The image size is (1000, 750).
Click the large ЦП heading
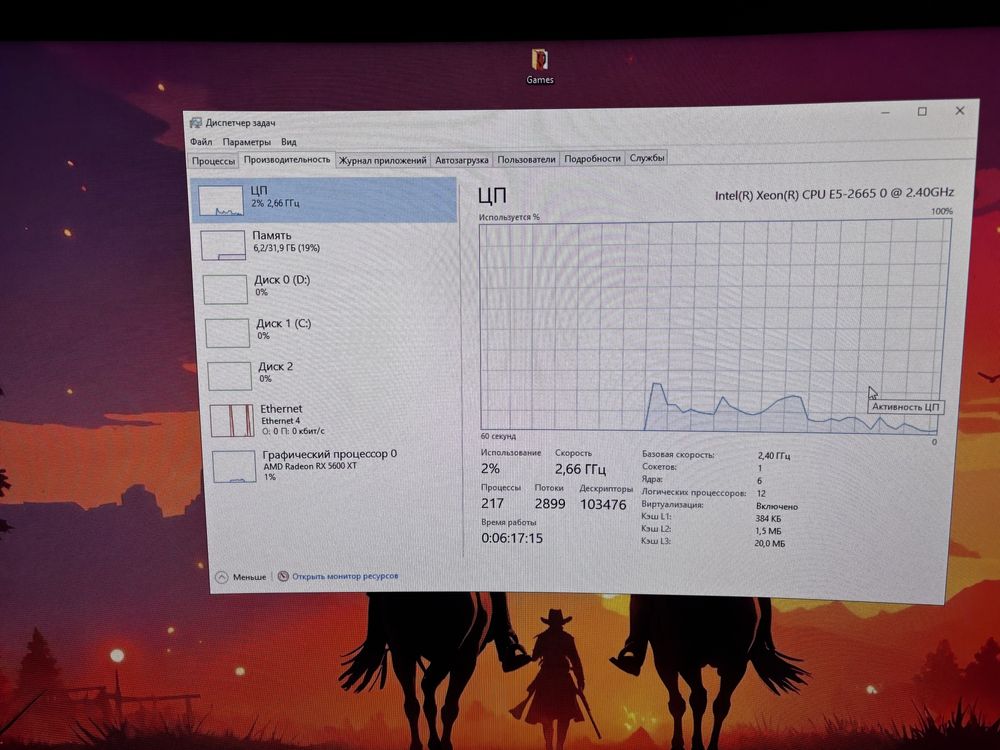pos(492,196)
